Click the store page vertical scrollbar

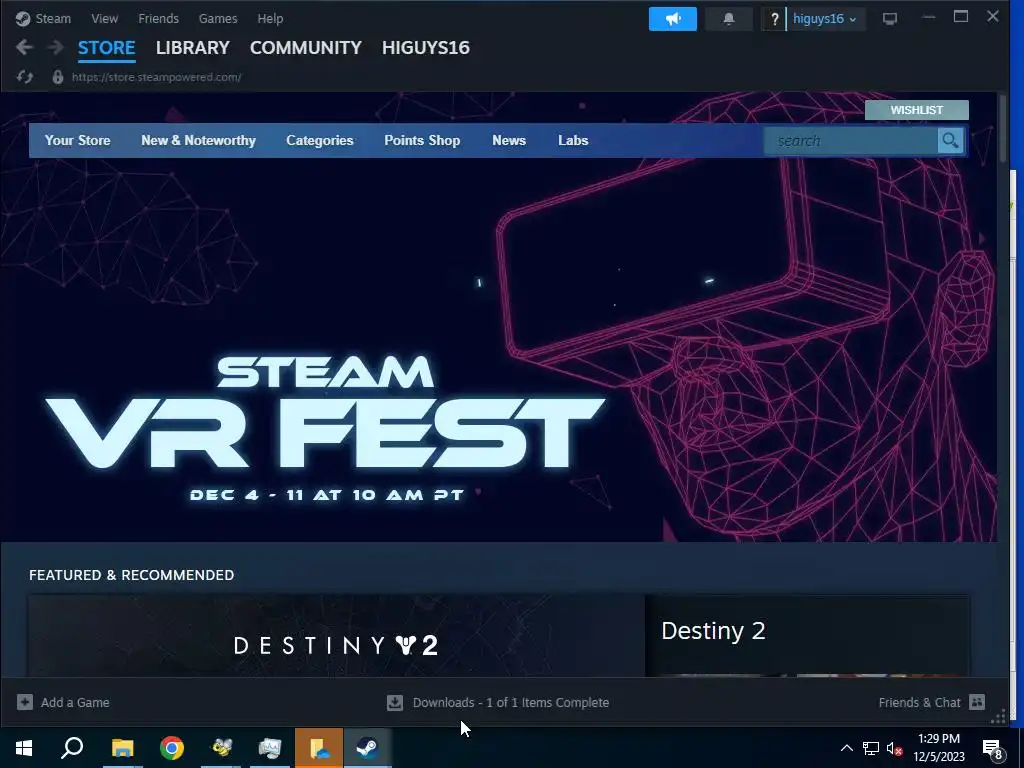point(1003,129)
